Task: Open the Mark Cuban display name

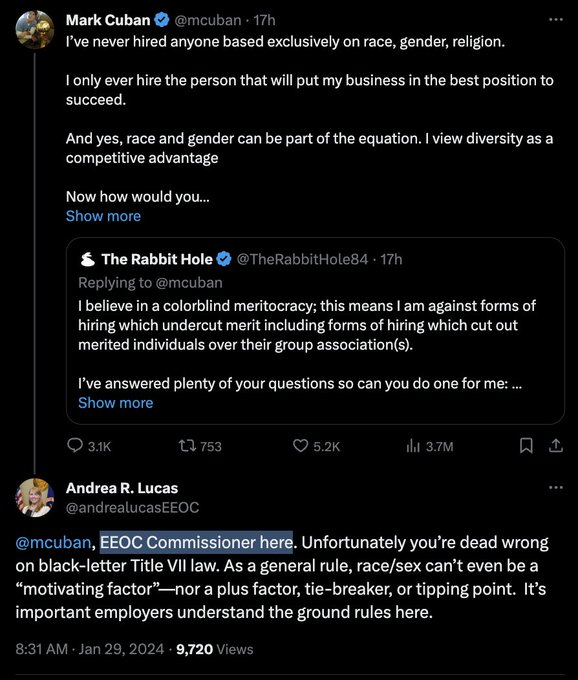Action: 108,20
